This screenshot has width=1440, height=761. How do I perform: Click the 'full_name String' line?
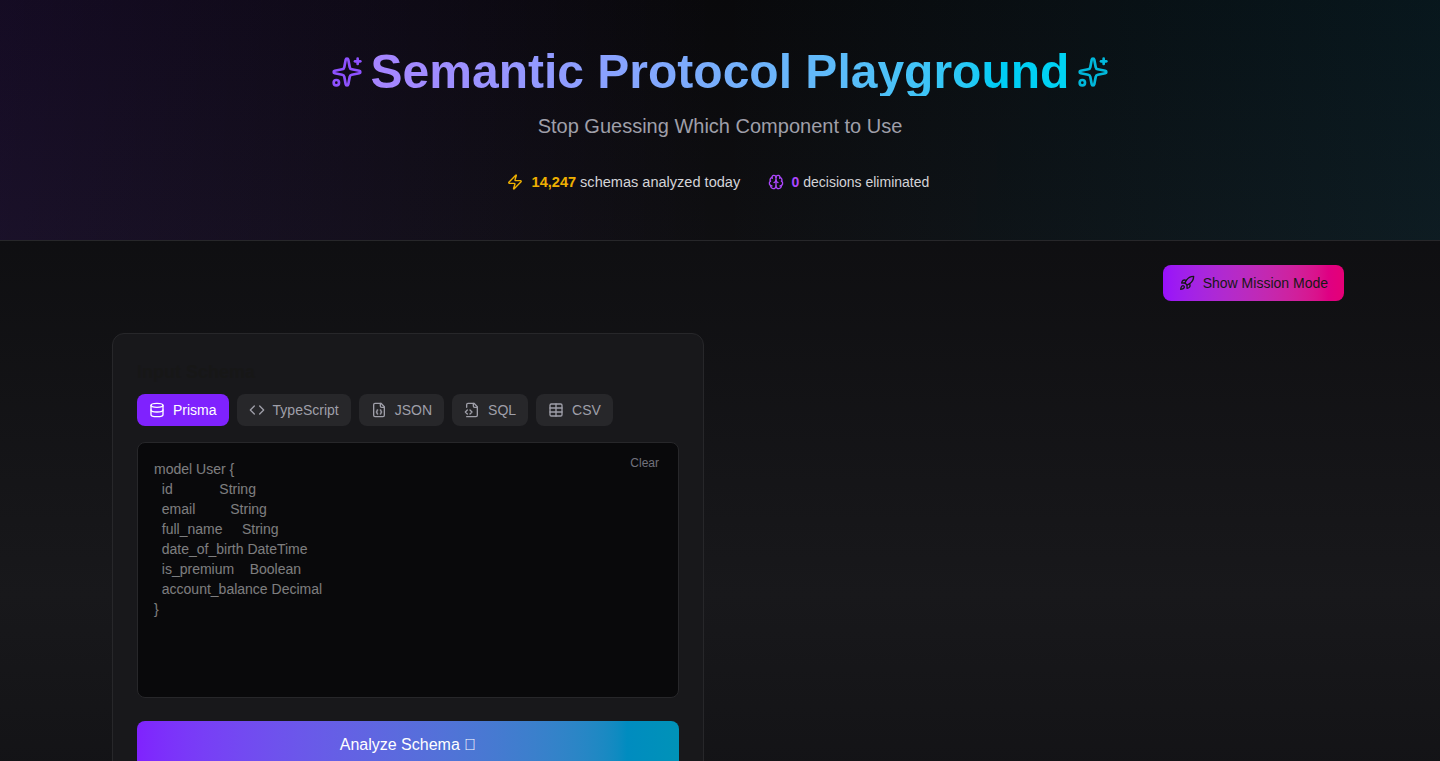[220, 529]
